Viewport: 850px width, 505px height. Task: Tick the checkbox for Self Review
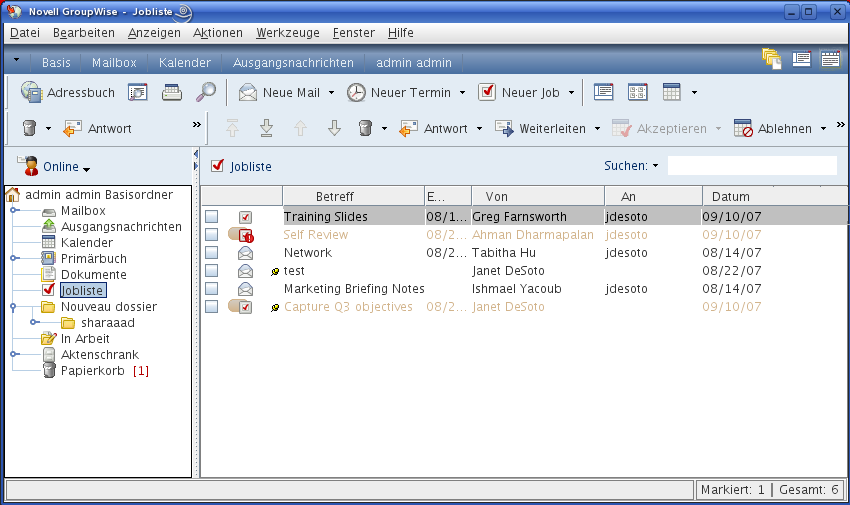click(x=212, y=235)
